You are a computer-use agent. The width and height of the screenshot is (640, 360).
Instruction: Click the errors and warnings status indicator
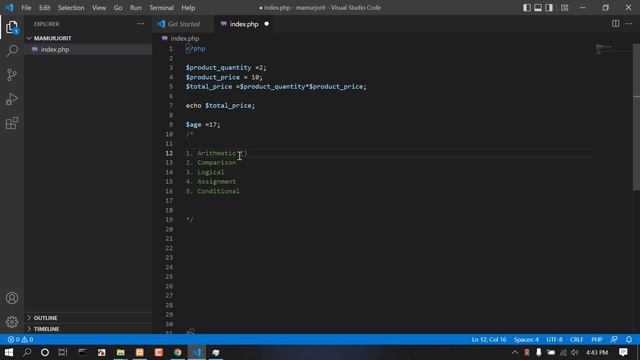click(x=20, y=340)
